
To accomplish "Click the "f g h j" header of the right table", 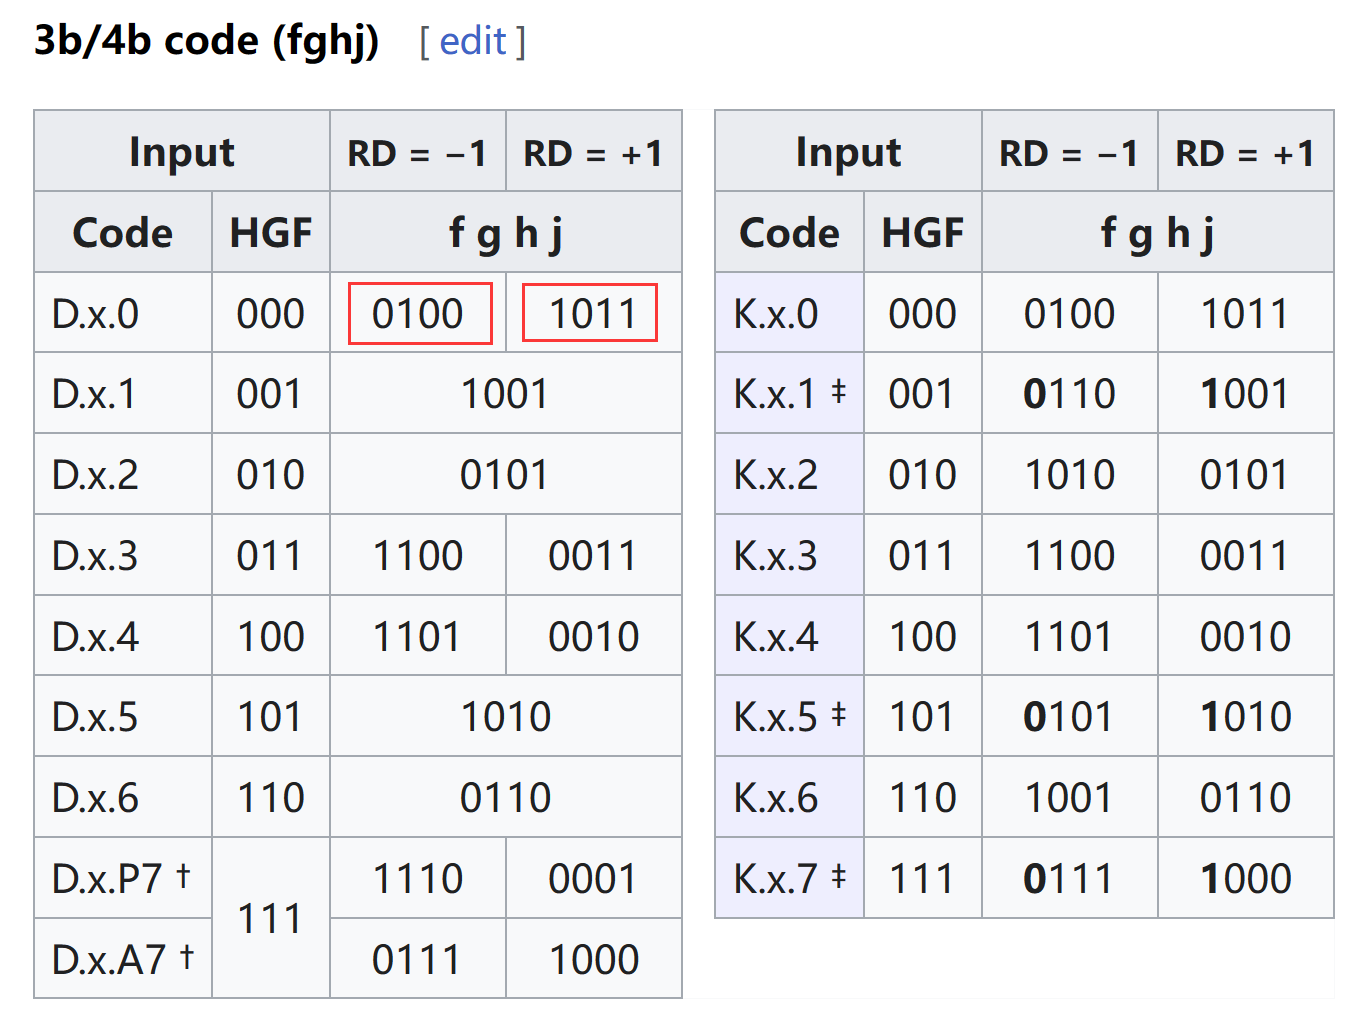I will (1157, 233).
